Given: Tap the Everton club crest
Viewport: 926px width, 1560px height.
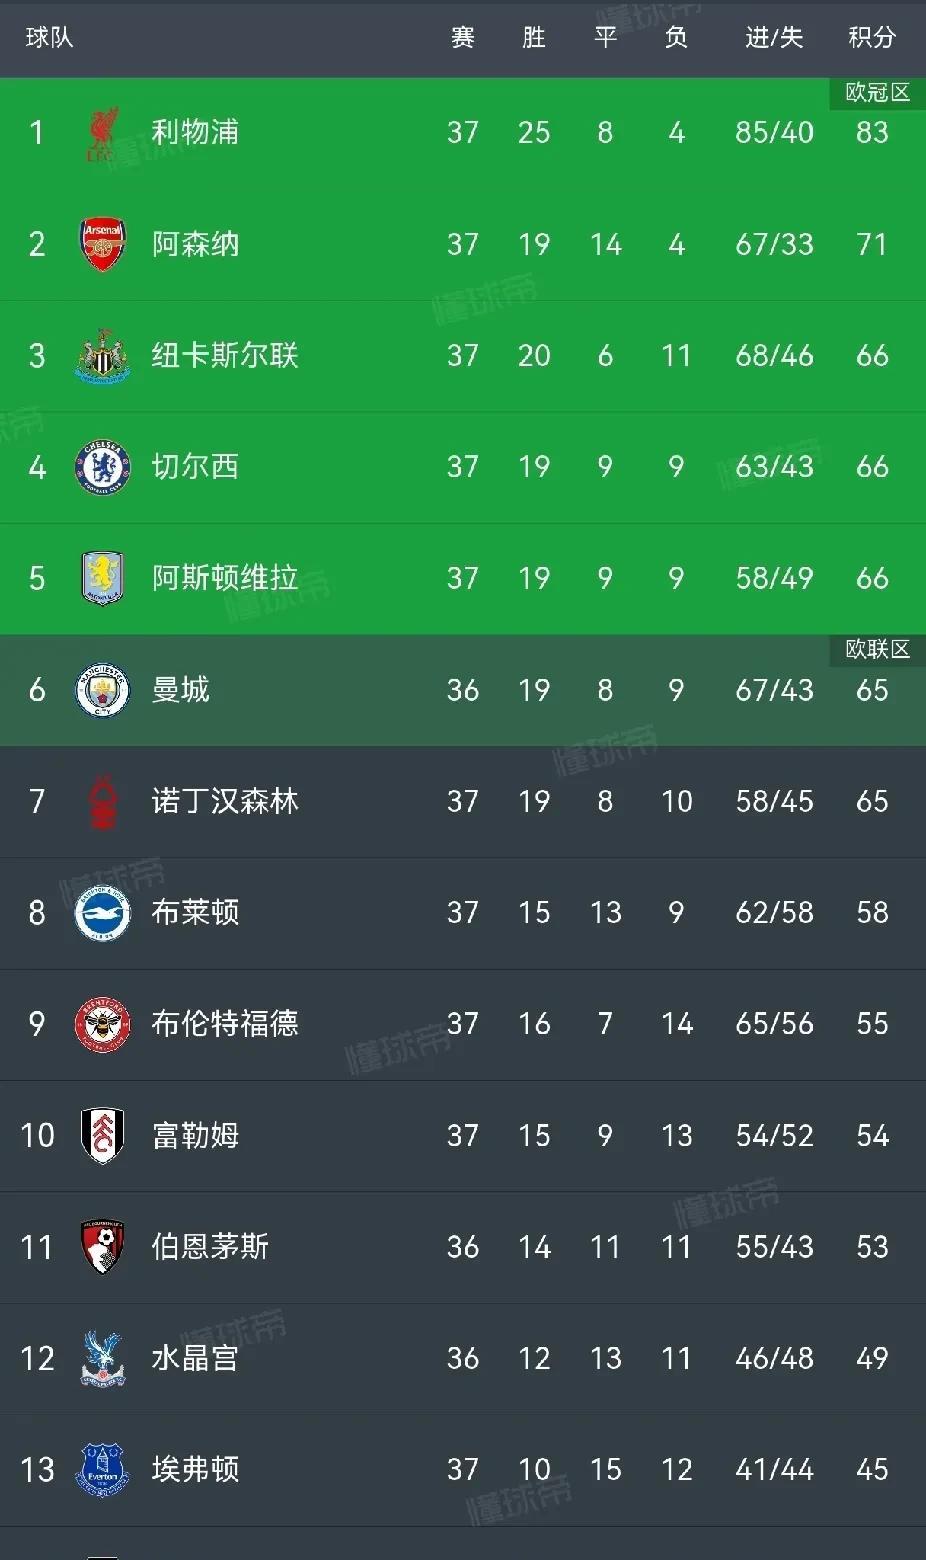Looking at the screenshot, I should (x=102, y=1469).
